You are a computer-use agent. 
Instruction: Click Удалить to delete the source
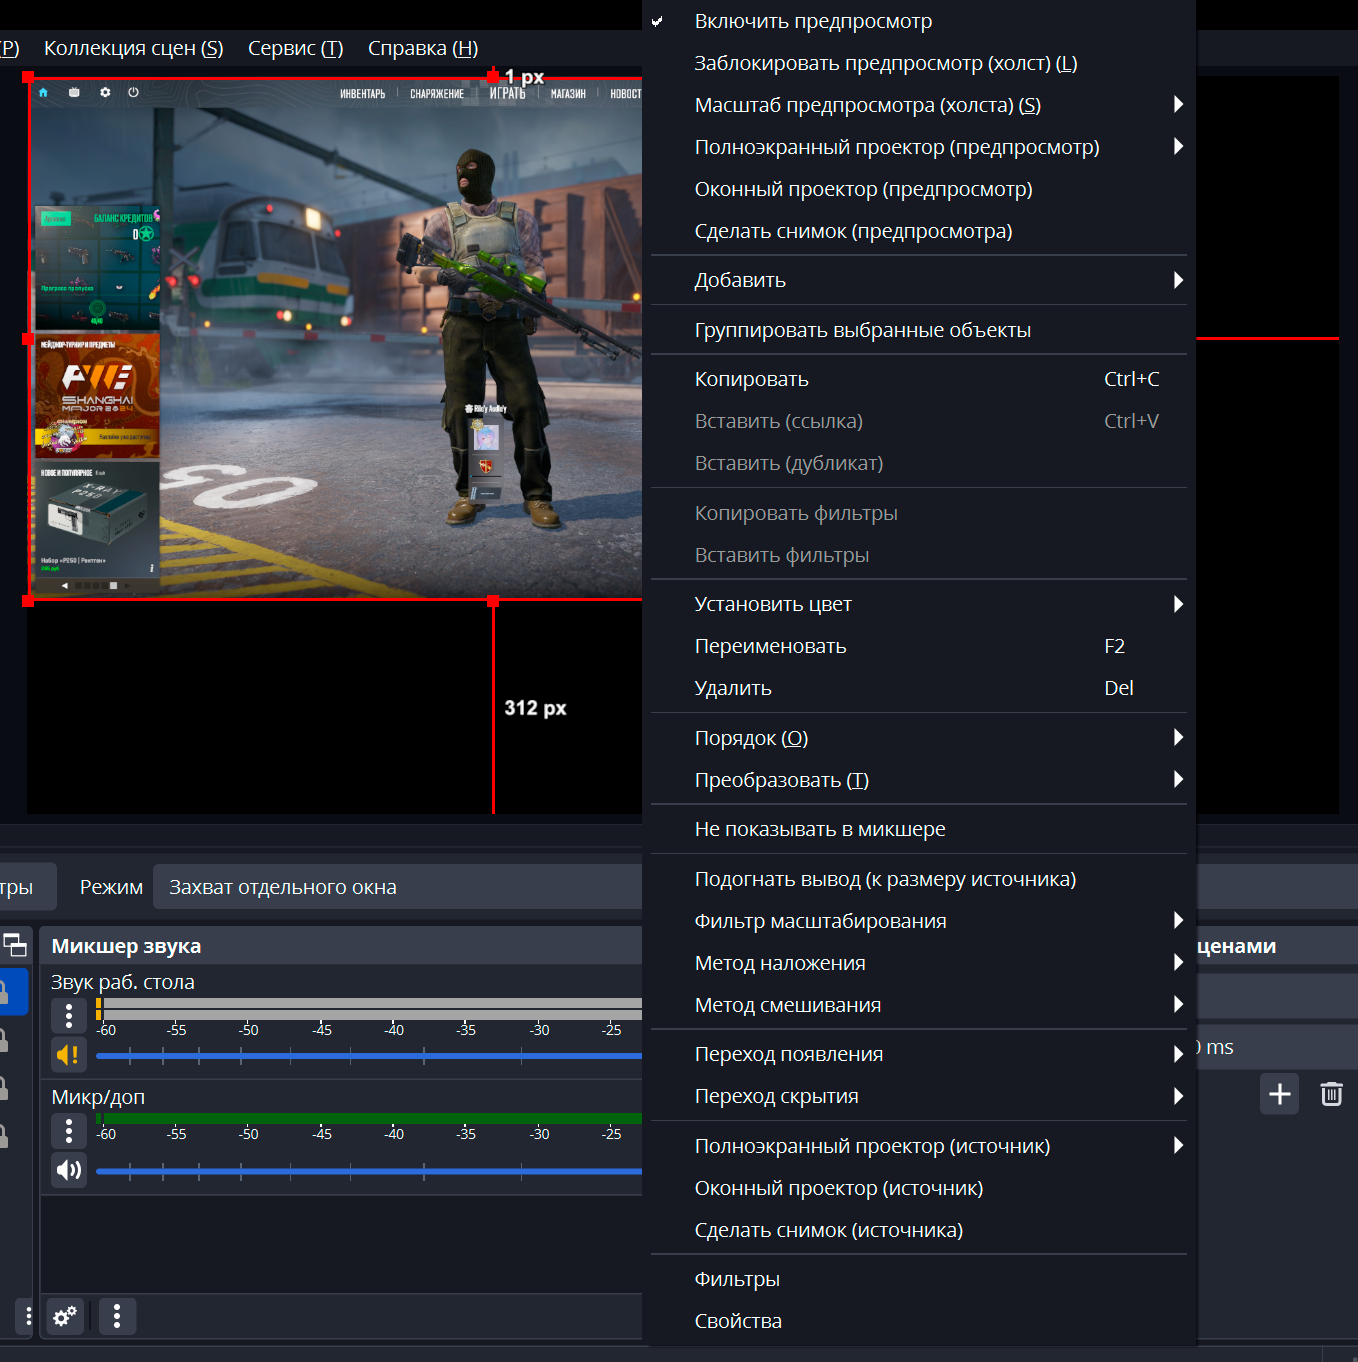click(733, 688)
